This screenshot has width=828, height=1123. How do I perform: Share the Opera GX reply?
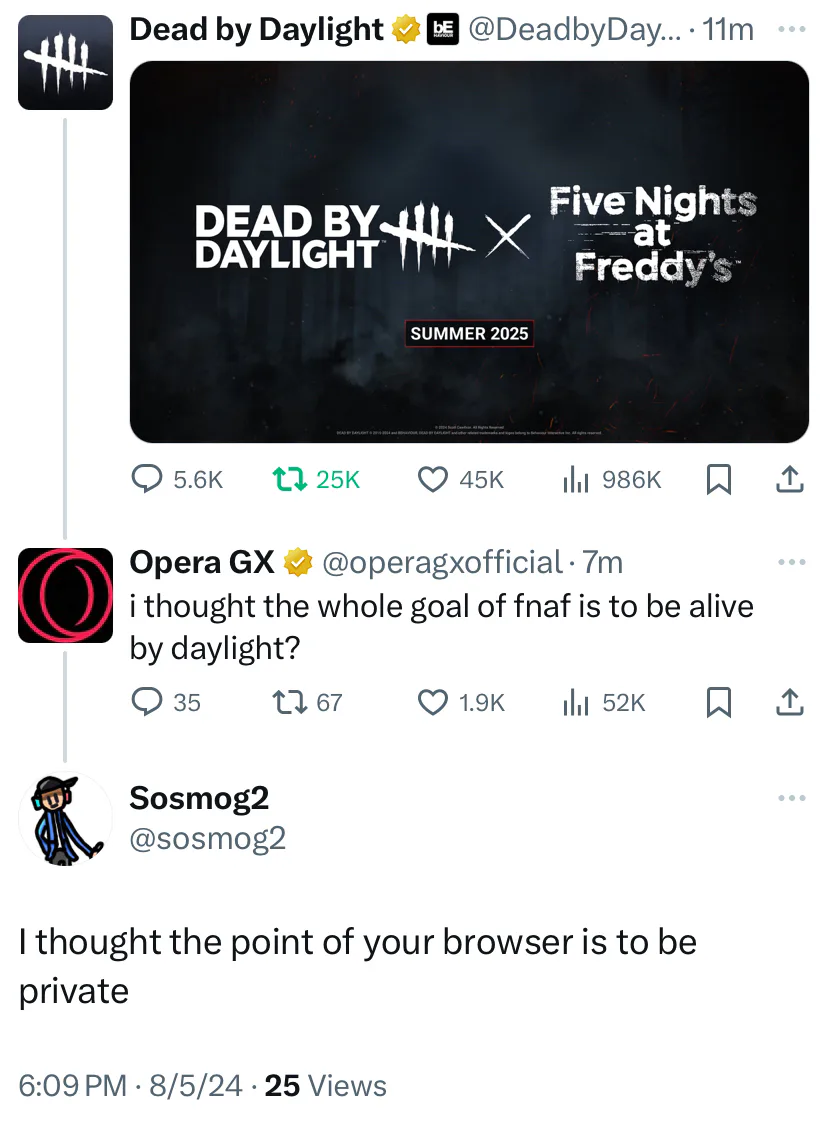(789, 703)
